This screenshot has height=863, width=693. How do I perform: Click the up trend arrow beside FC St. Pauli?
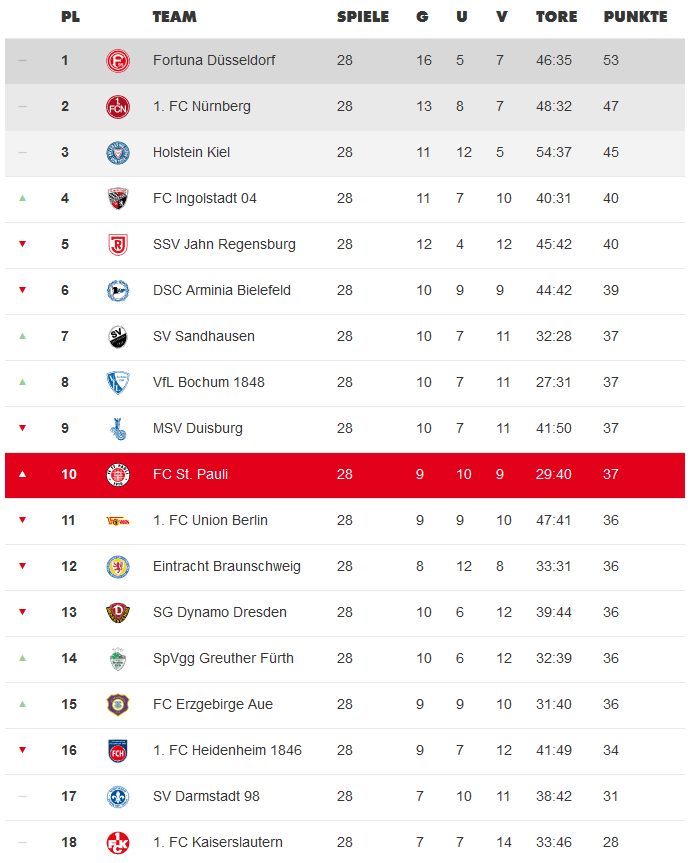coord(22,474)
